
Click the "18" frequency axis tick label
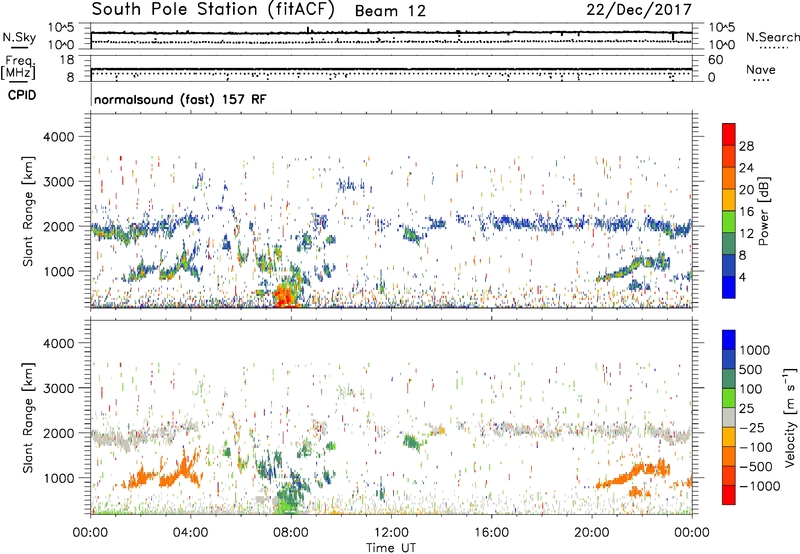click(x=67, y=60)
